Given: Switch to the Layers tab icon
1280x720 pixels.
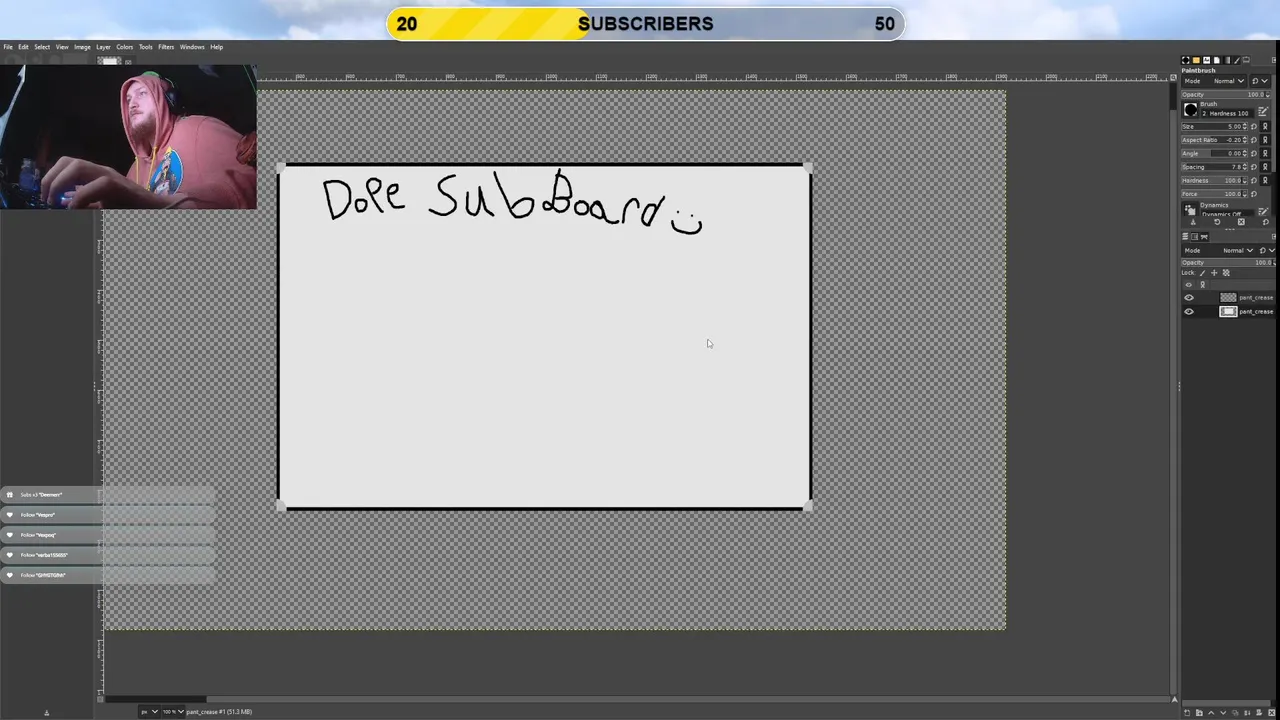Looking at the screenshot, I should pos(1185,237).
